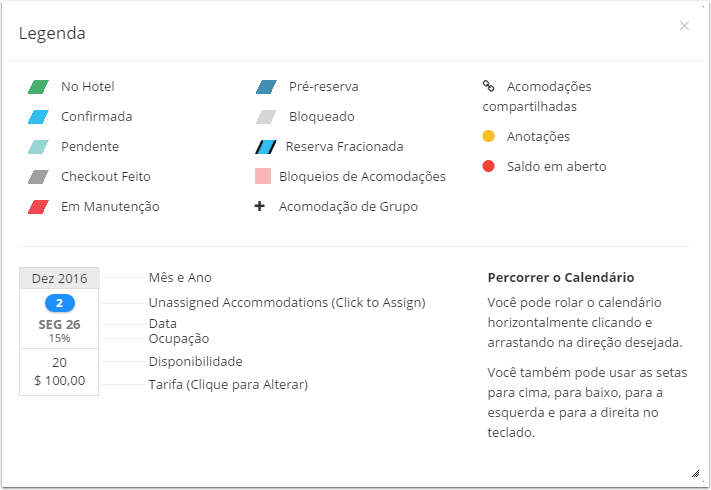The width and height of the screenshot is (711, 490).
Task: Close the Legenda dialog
Action: 684,26
